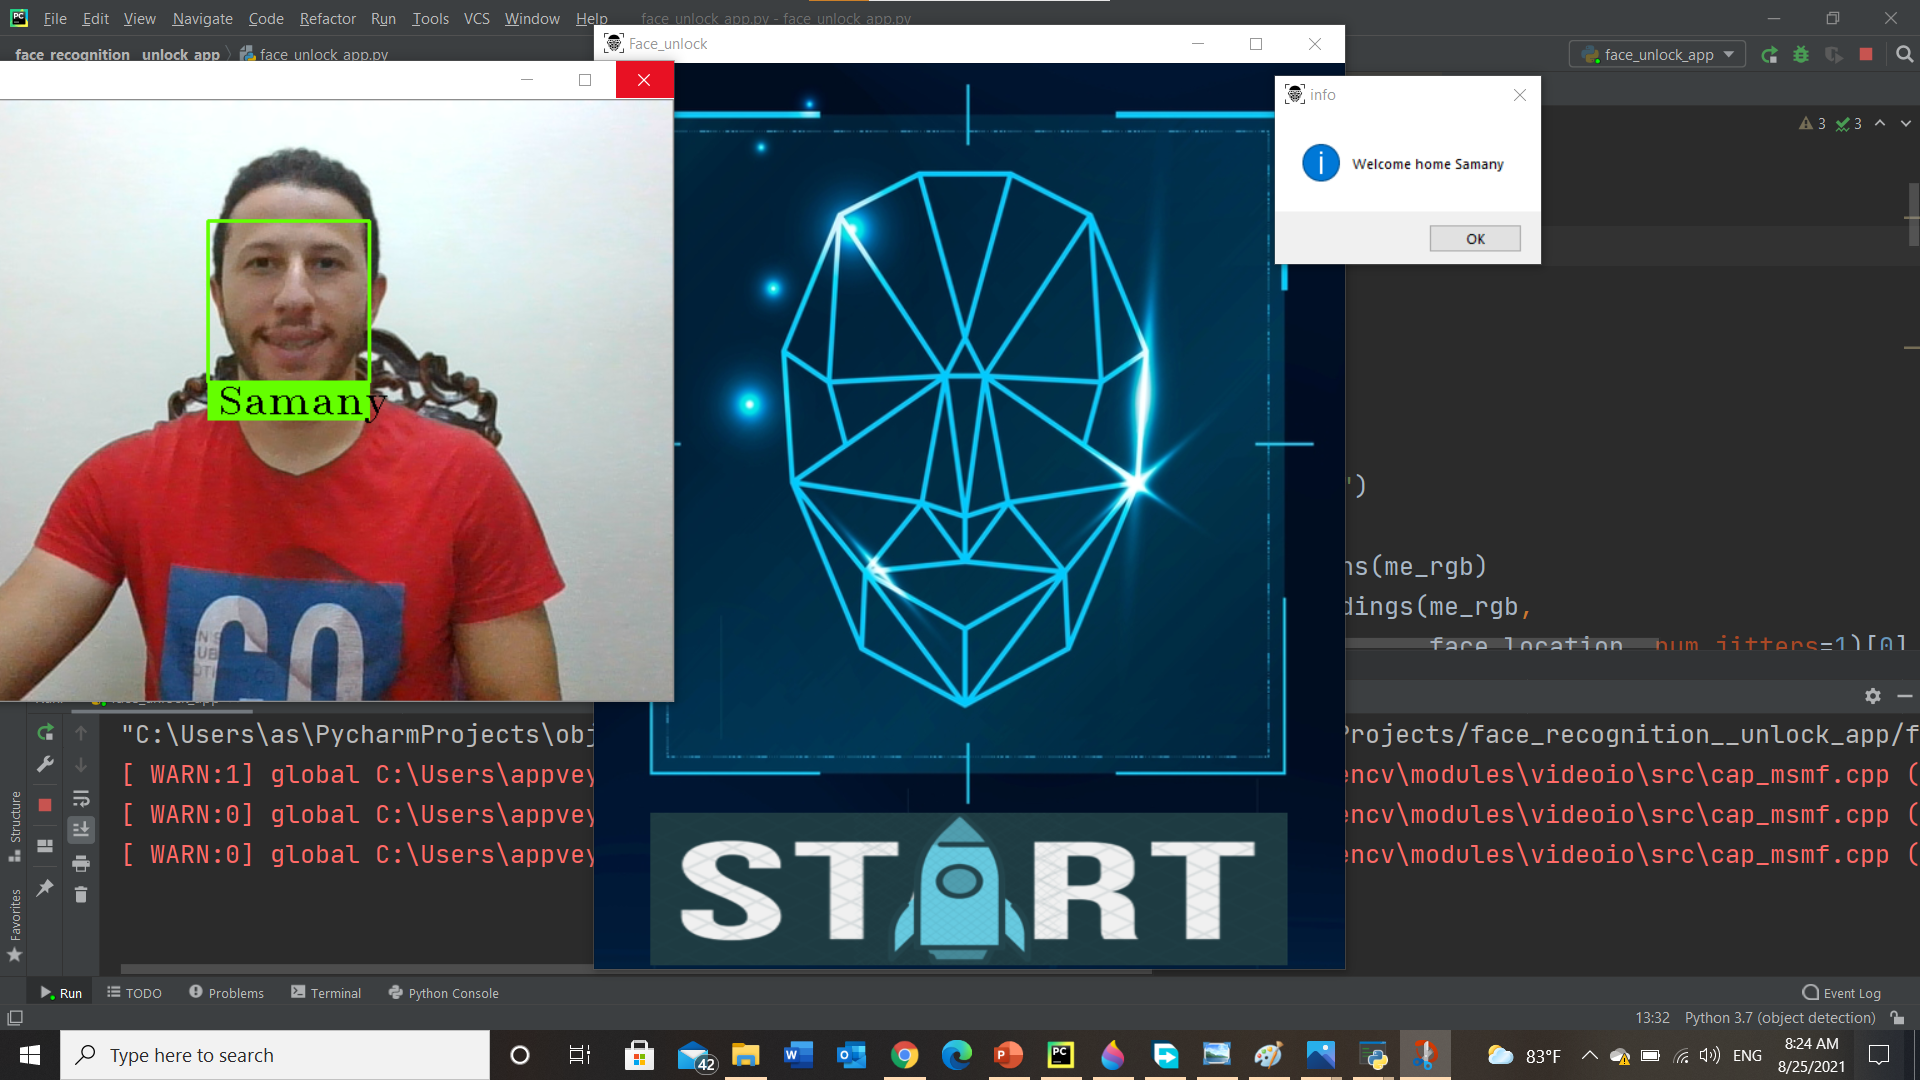Click the wrench settings icon in the Run panel
This screenshot has height=1080, width=1920.
(45, 764)
